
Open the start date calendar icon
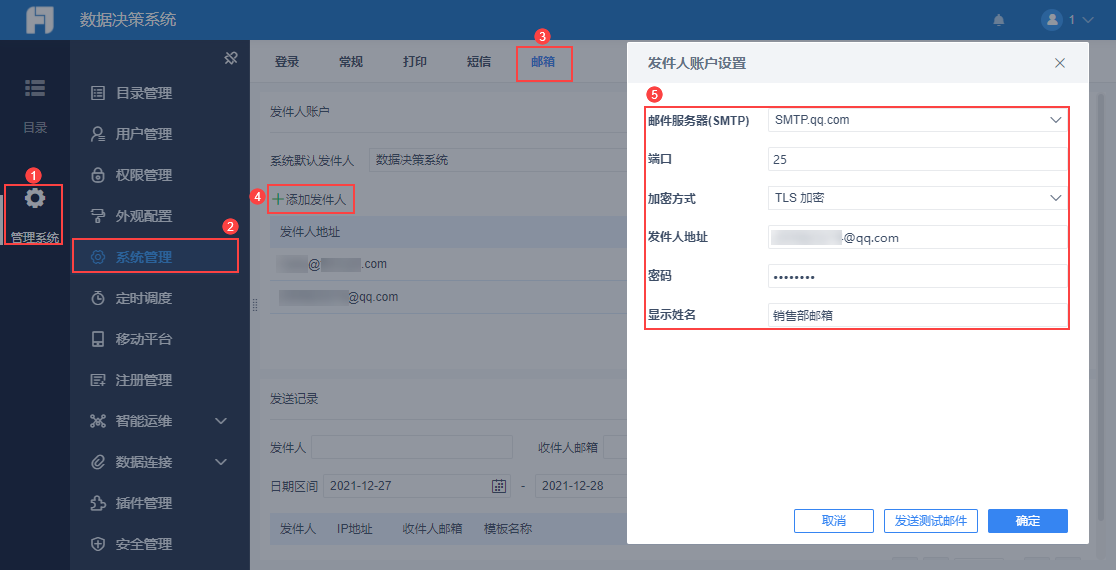pyautogui.click(x=499, y=486)
